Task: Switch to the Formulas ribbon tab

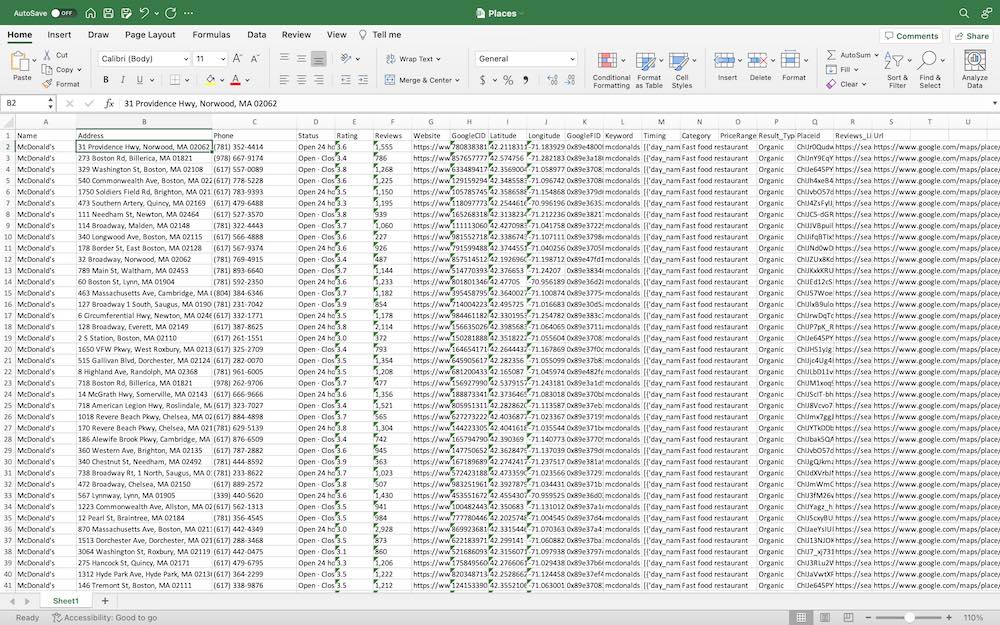Action: (x=212, y=34)
